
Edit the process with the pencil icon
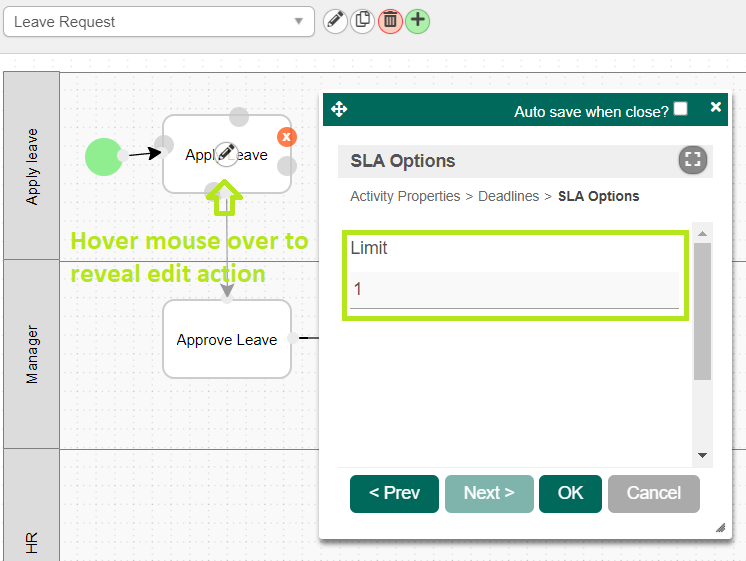335,21
